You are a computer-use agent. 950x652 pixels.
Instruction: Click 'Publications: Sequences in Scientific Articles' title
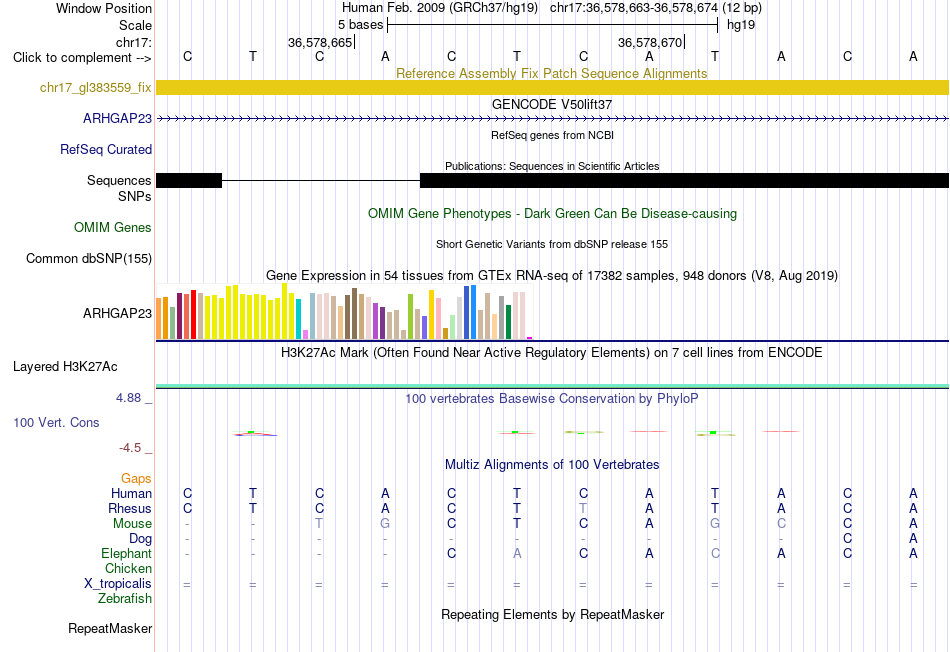(x=552, y=166)
